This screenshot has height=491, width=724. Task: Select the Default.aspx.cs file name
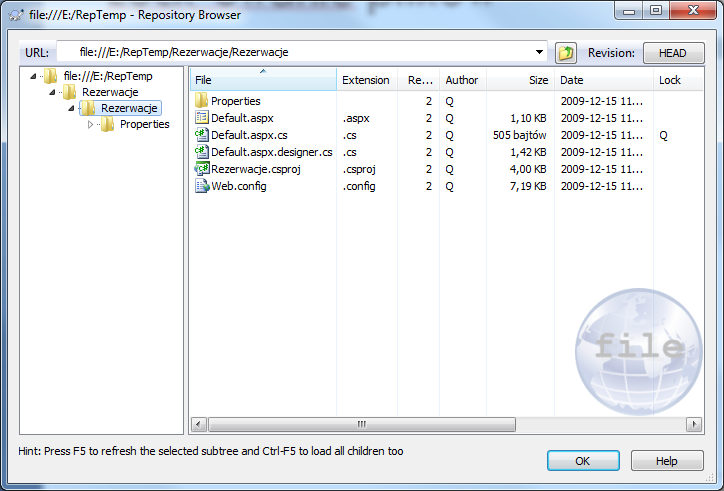pyautogui.click(x=249, y=135)
